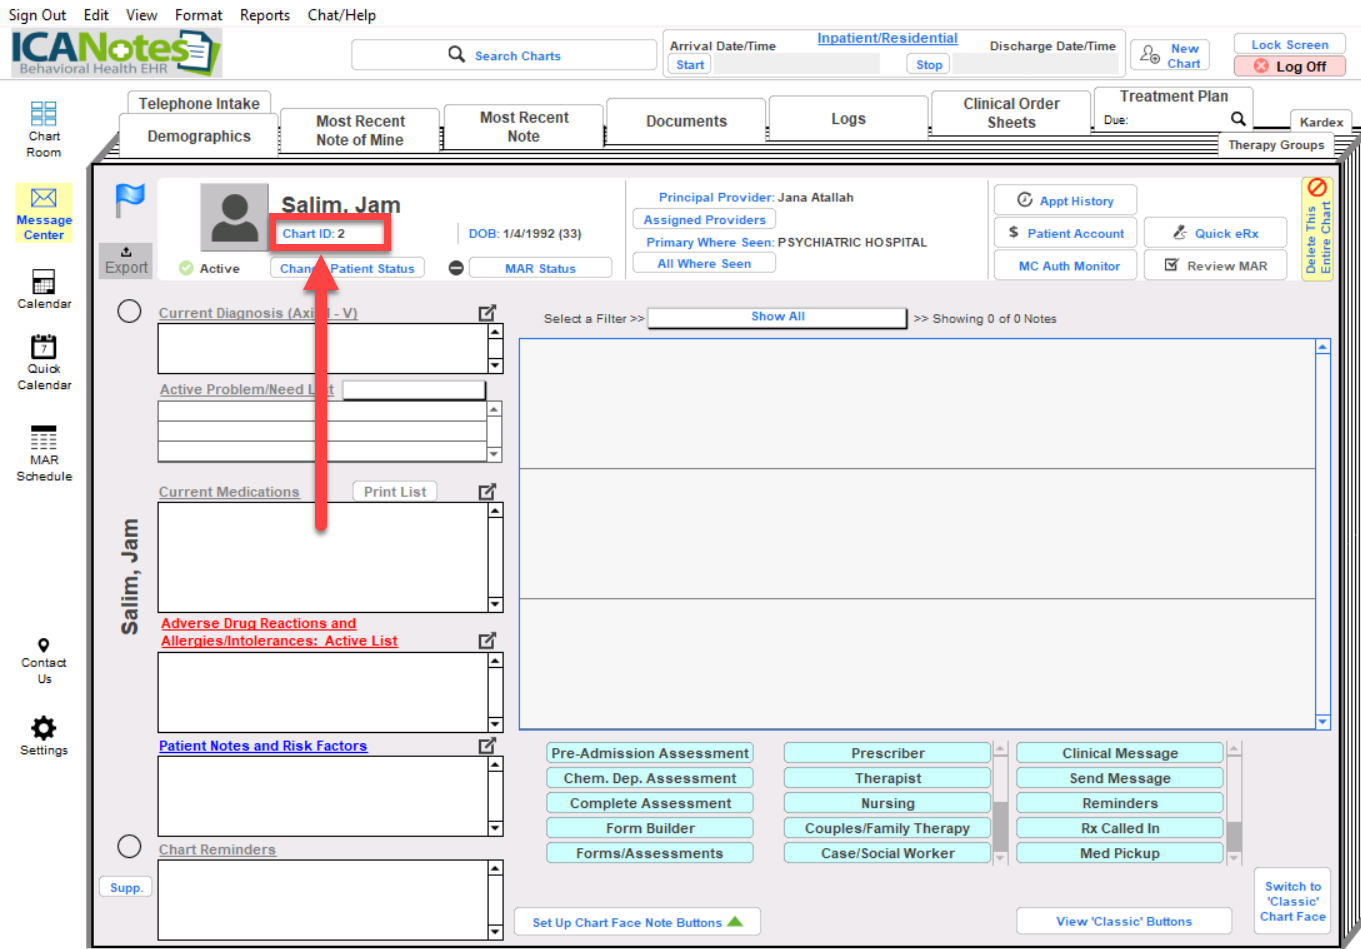Open Settings gear in sidebar
The width and height of the screenshot is (1361, 949).
[x=44, y=727]
